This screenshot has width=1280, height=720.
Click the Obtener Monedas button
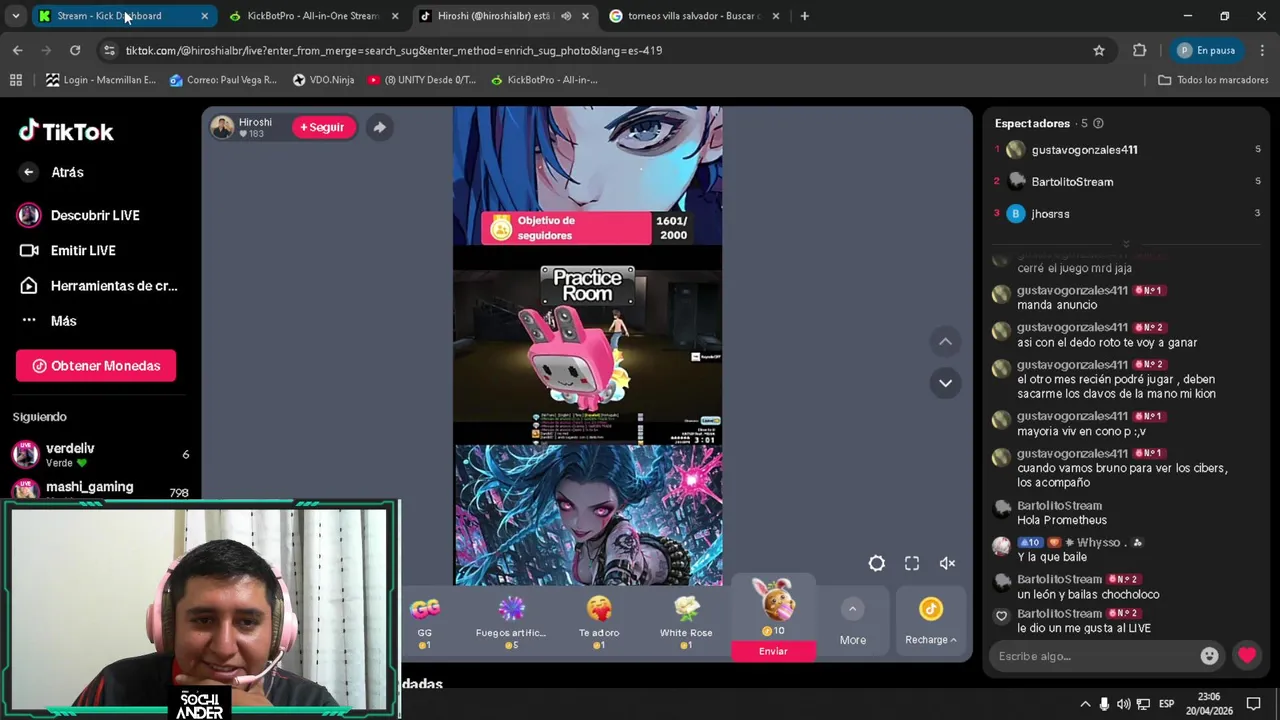(x=96, y=366)
